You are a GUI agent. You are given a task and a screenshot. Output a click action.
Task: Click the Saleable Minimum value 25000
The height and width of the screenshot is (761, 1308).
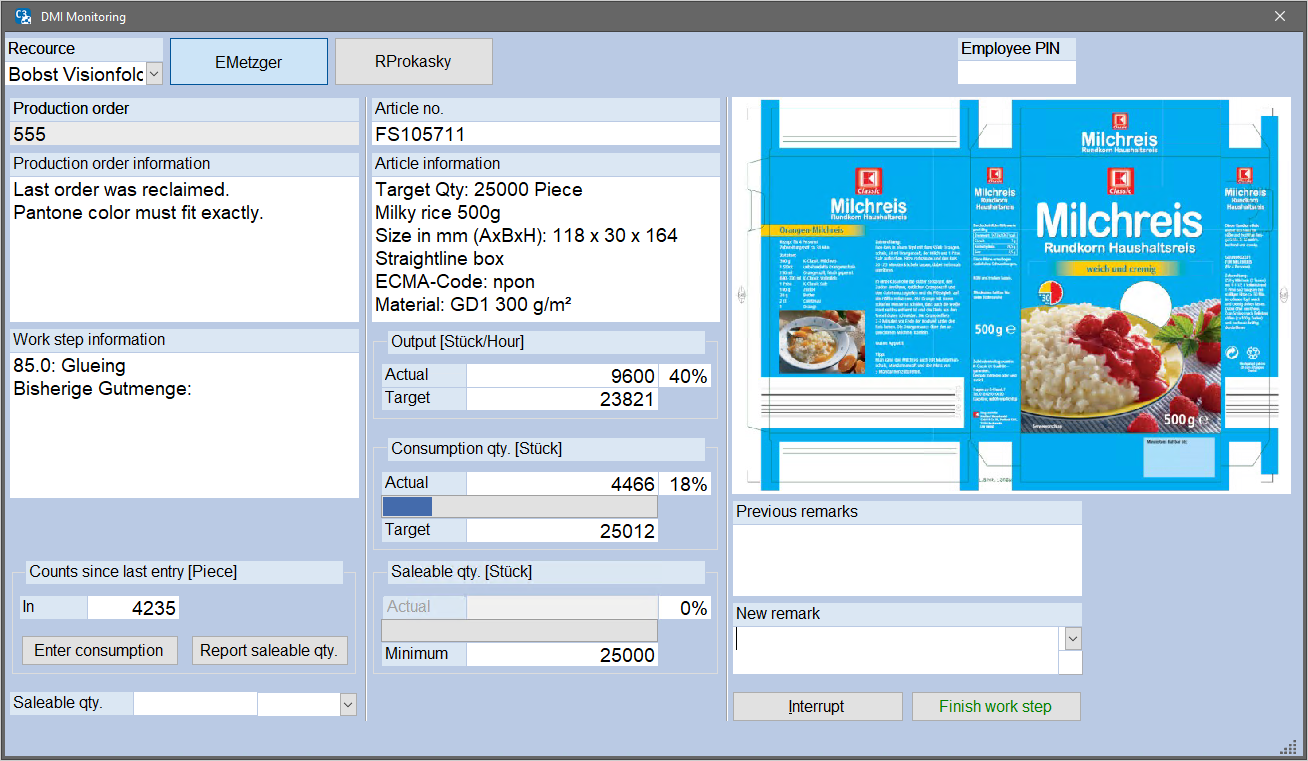(562, 655)
